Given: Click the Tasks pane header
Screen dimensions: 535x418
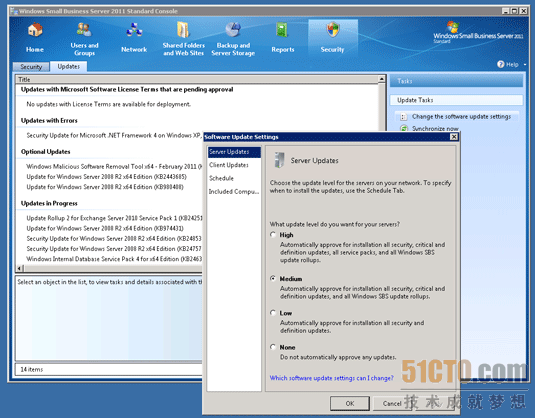Looking at the screenshot, I should click(x=456, y=81).
